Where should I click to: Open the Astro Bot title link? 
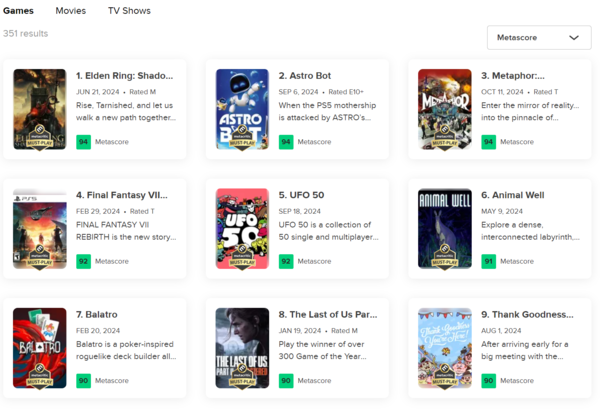click(305, 76)
